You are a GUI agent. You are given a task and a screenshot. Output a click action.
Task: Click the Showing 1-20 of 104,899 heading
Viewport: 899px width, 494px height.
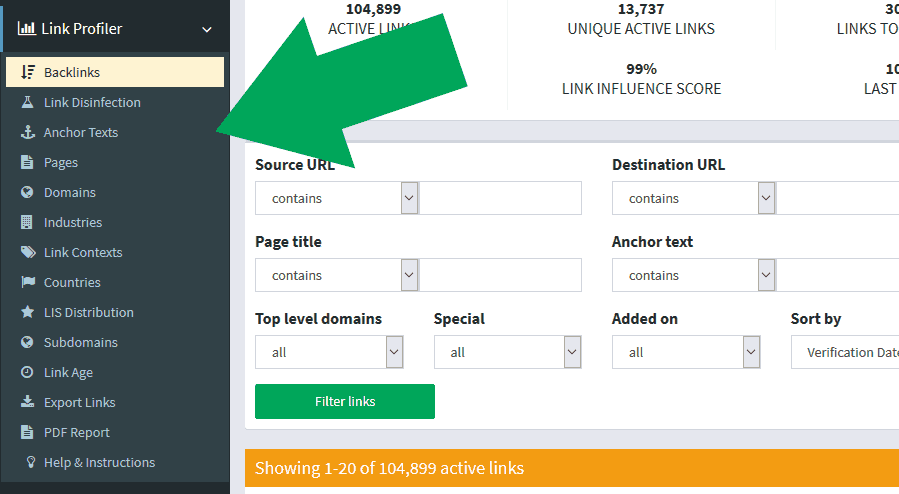point(389,468)
